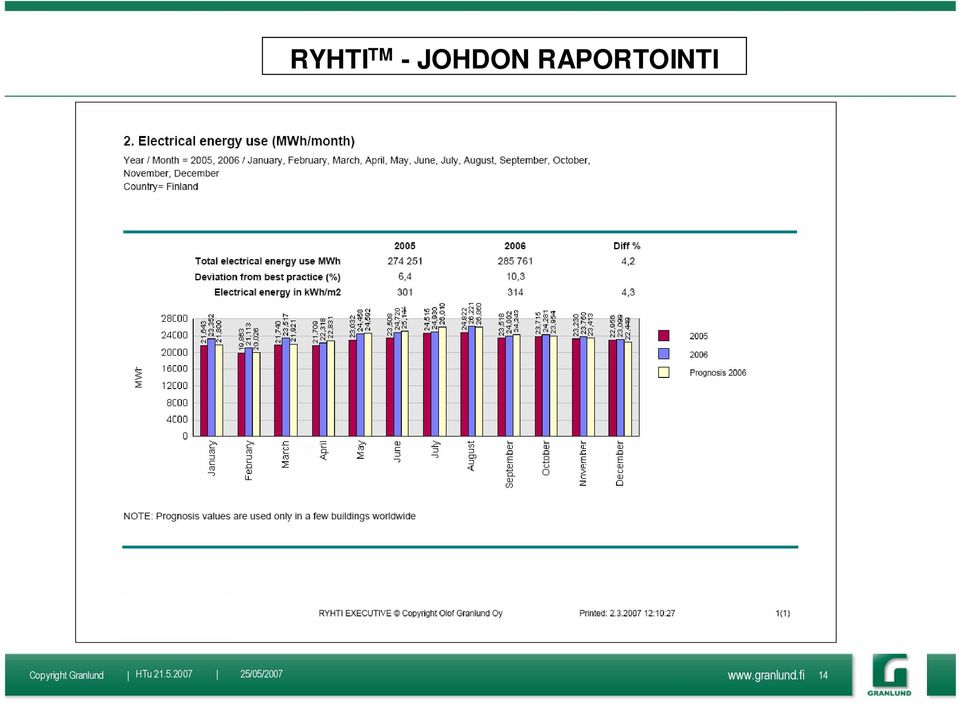The height and width of the screenshot is (714, 959).
Task: Click the MWh y-axis title
Action: tap(138, 377)
